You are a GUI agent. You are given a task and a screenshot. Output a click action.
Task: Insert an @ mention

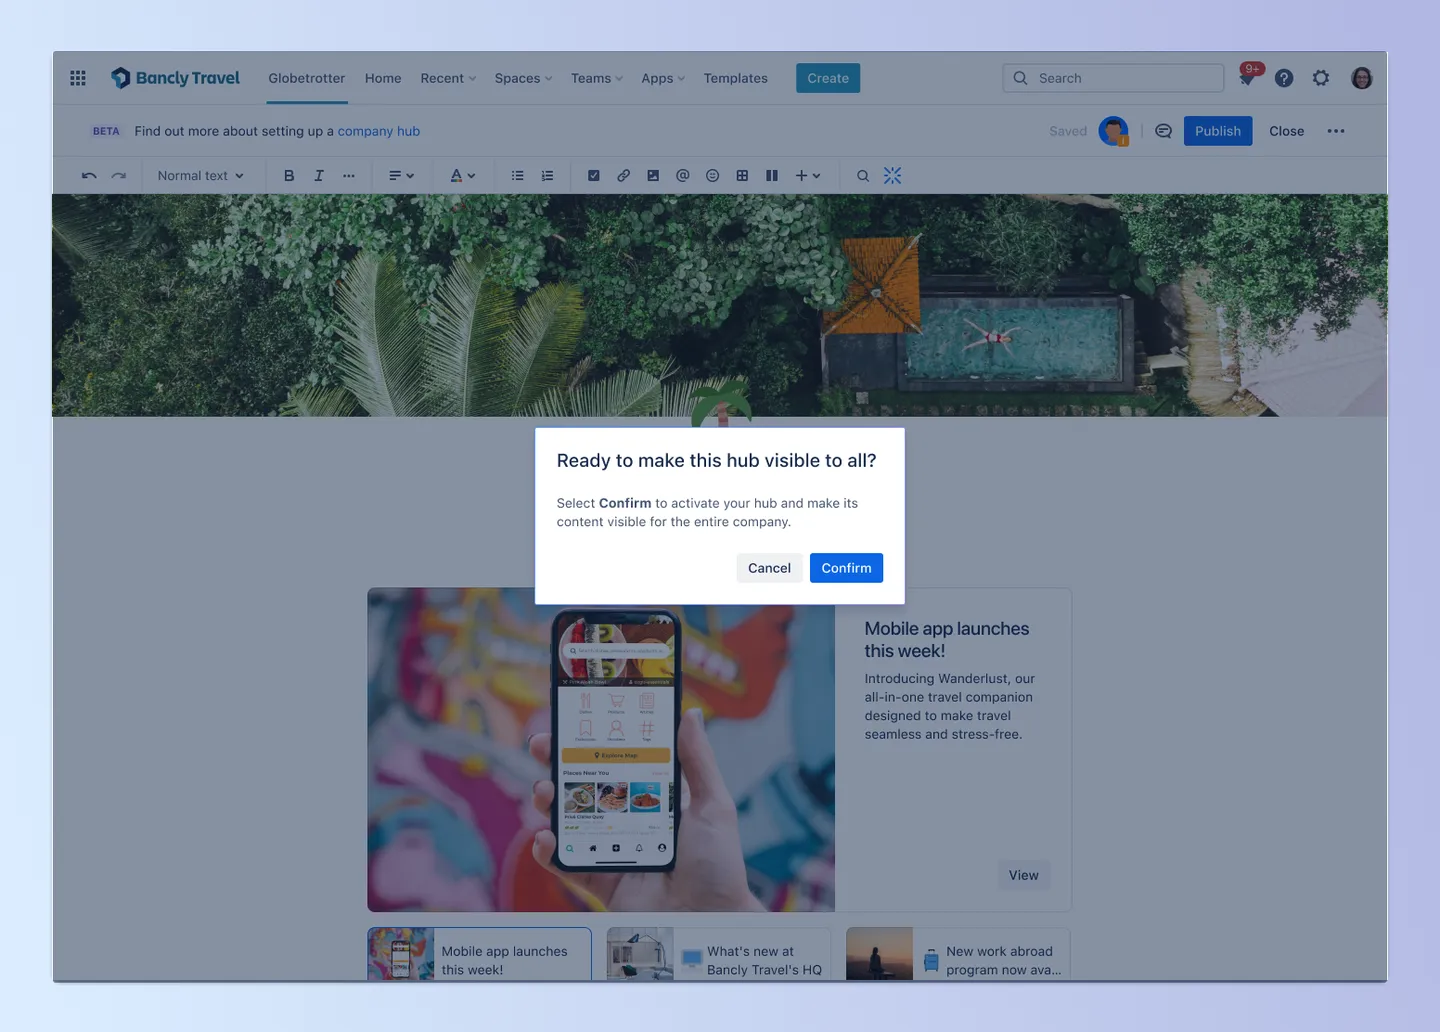[683, 176]
